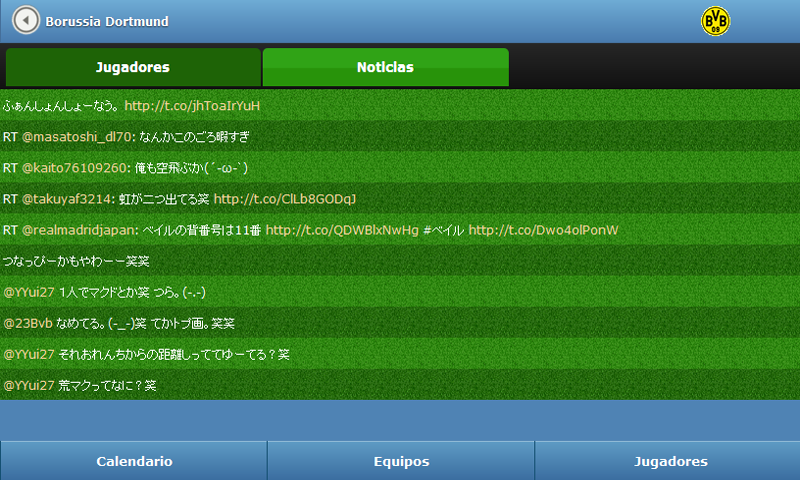Click the Borussia Dortmund BVB logo
Viewport: 800px width, 480px height.
pos(715,21)
